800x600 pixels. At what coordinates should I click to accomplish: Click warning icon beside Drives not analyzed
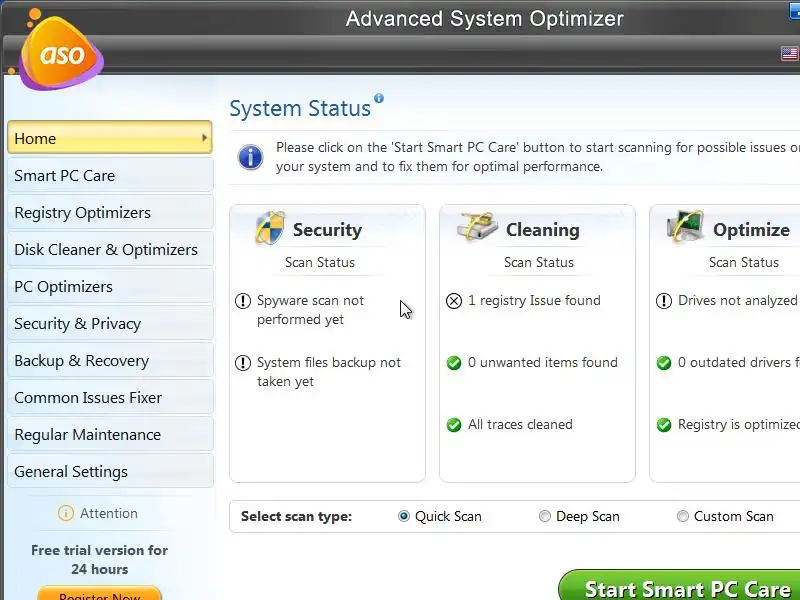(x=664, y=301)
